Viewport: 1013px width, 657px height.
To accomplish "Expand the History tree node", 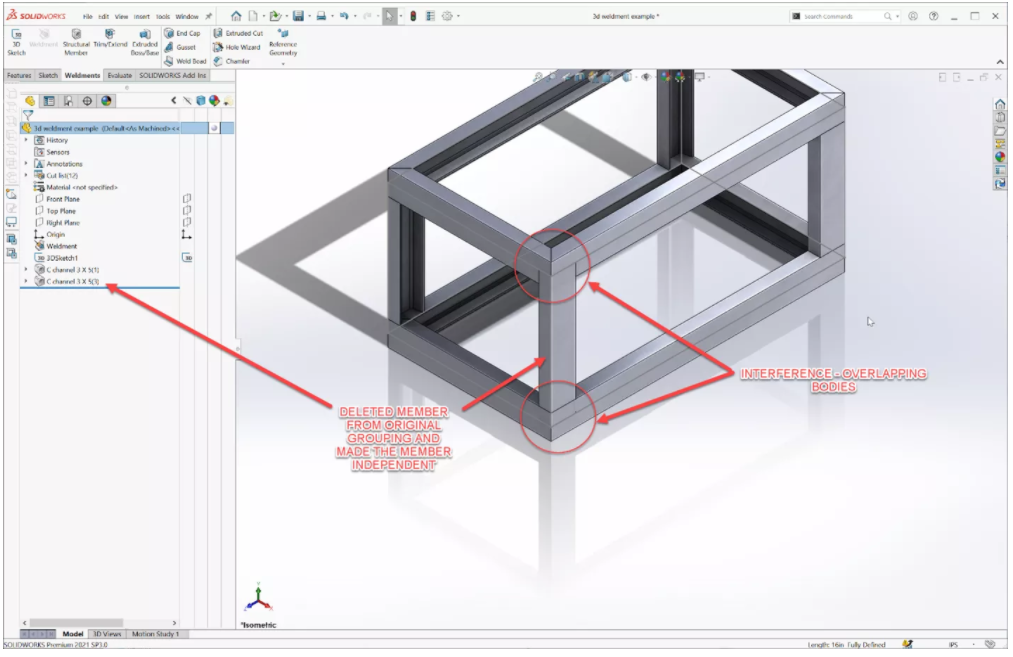I will click(x=26, y=140).
